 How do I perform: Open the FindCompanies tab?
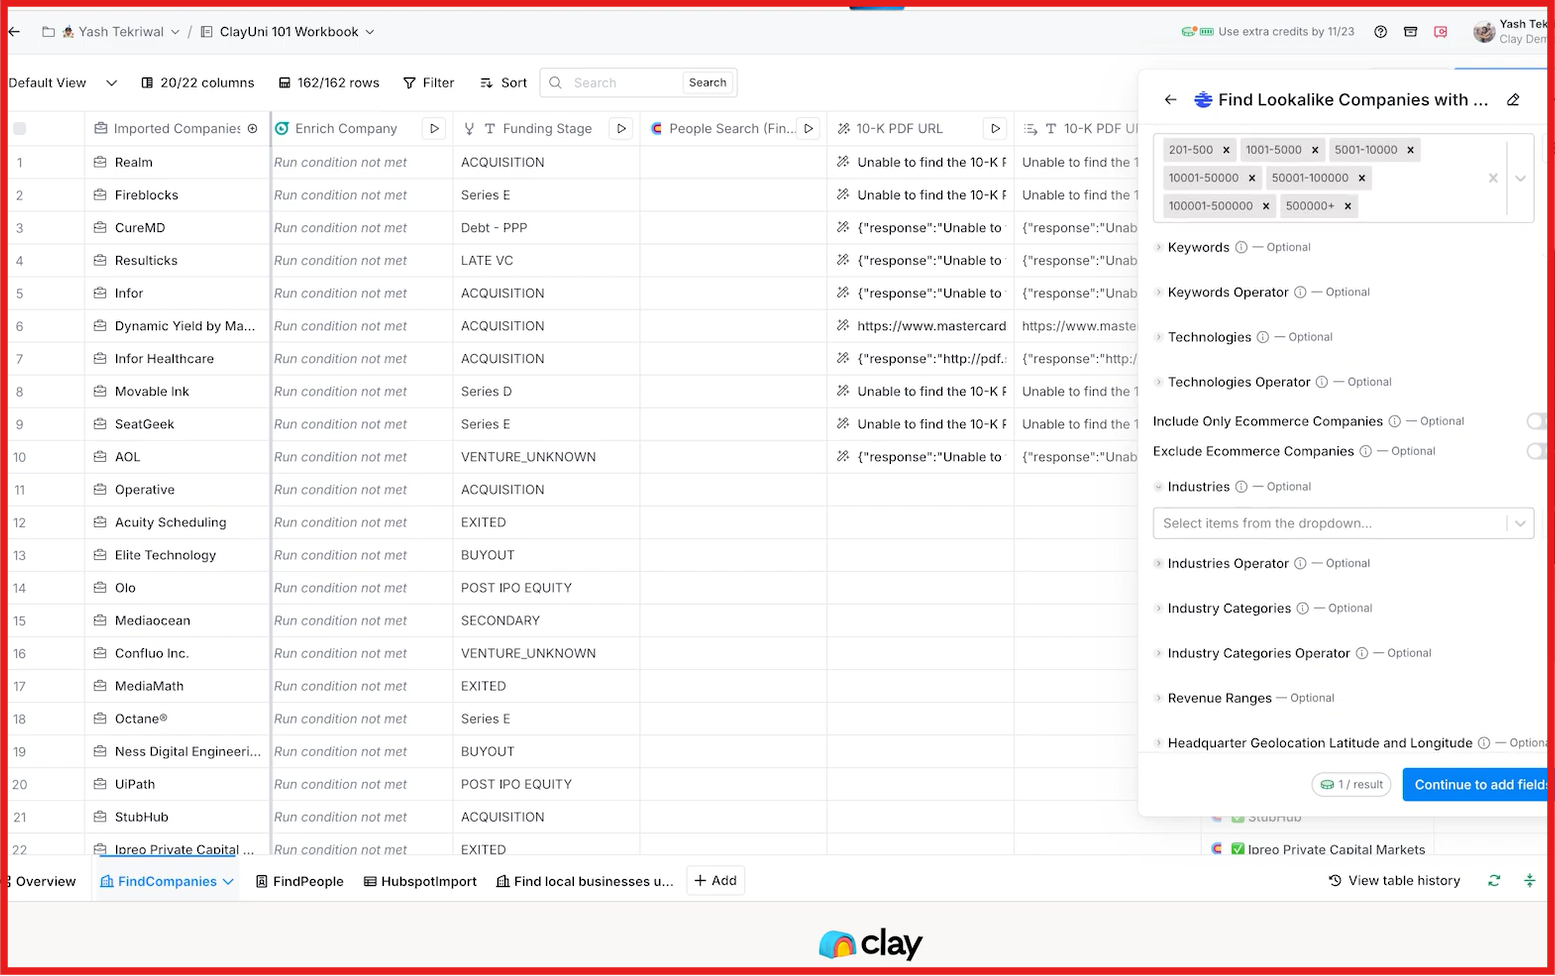pos(167,881)
